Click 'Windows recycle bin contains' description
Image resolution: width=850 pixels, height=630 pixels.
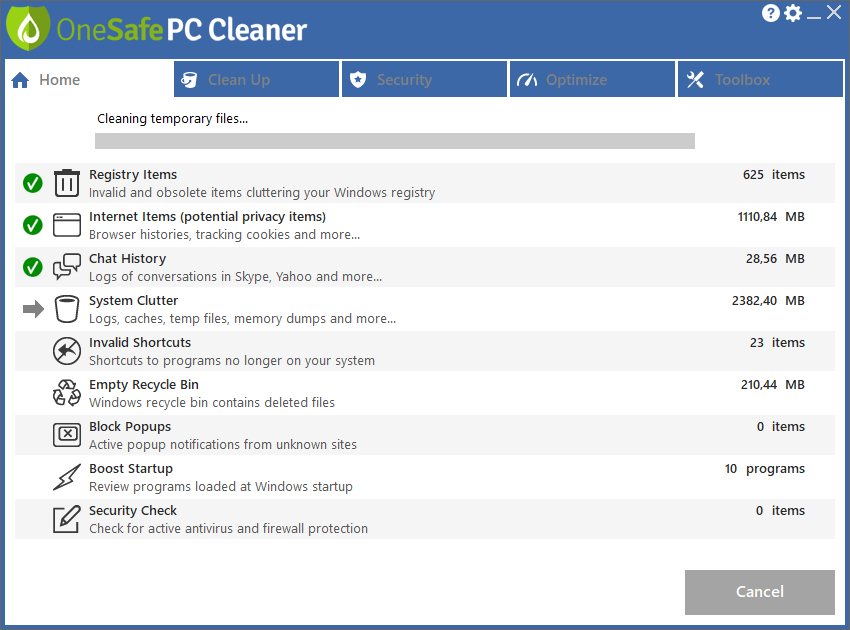point(212,403)
